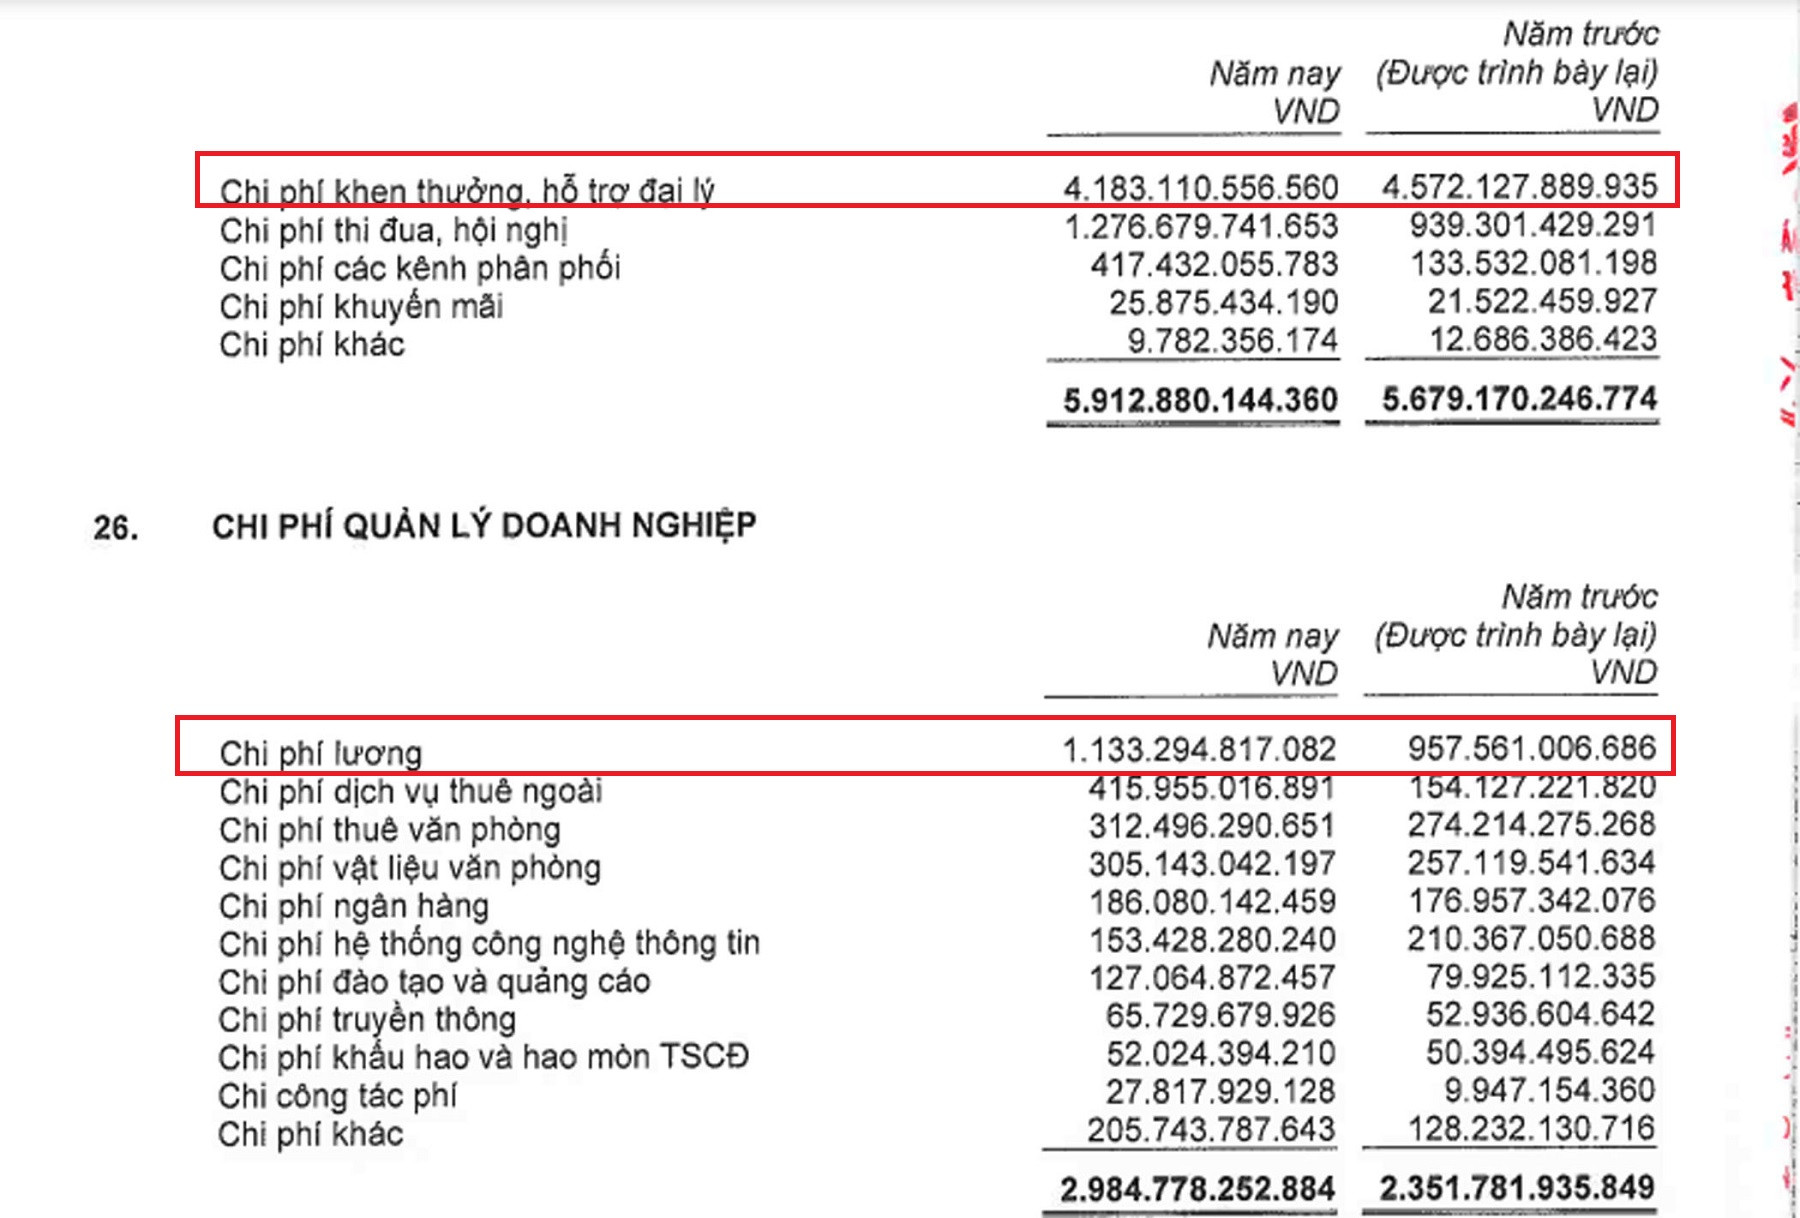1800x1218 pixels.
Task: Click 'Chi phí khấu hao và hao mòn TSCĐ'
Action: pos(483,1057)
